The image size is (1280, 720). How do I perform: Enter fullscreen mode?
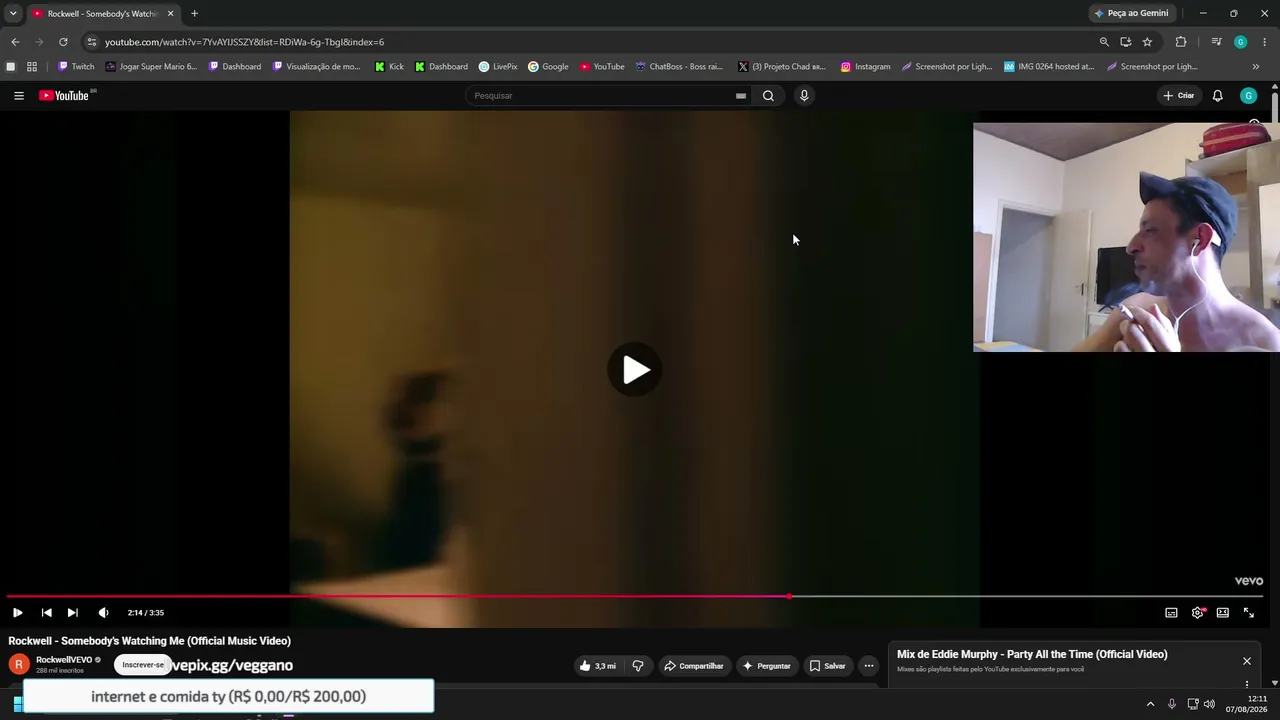coord(1249,612)
